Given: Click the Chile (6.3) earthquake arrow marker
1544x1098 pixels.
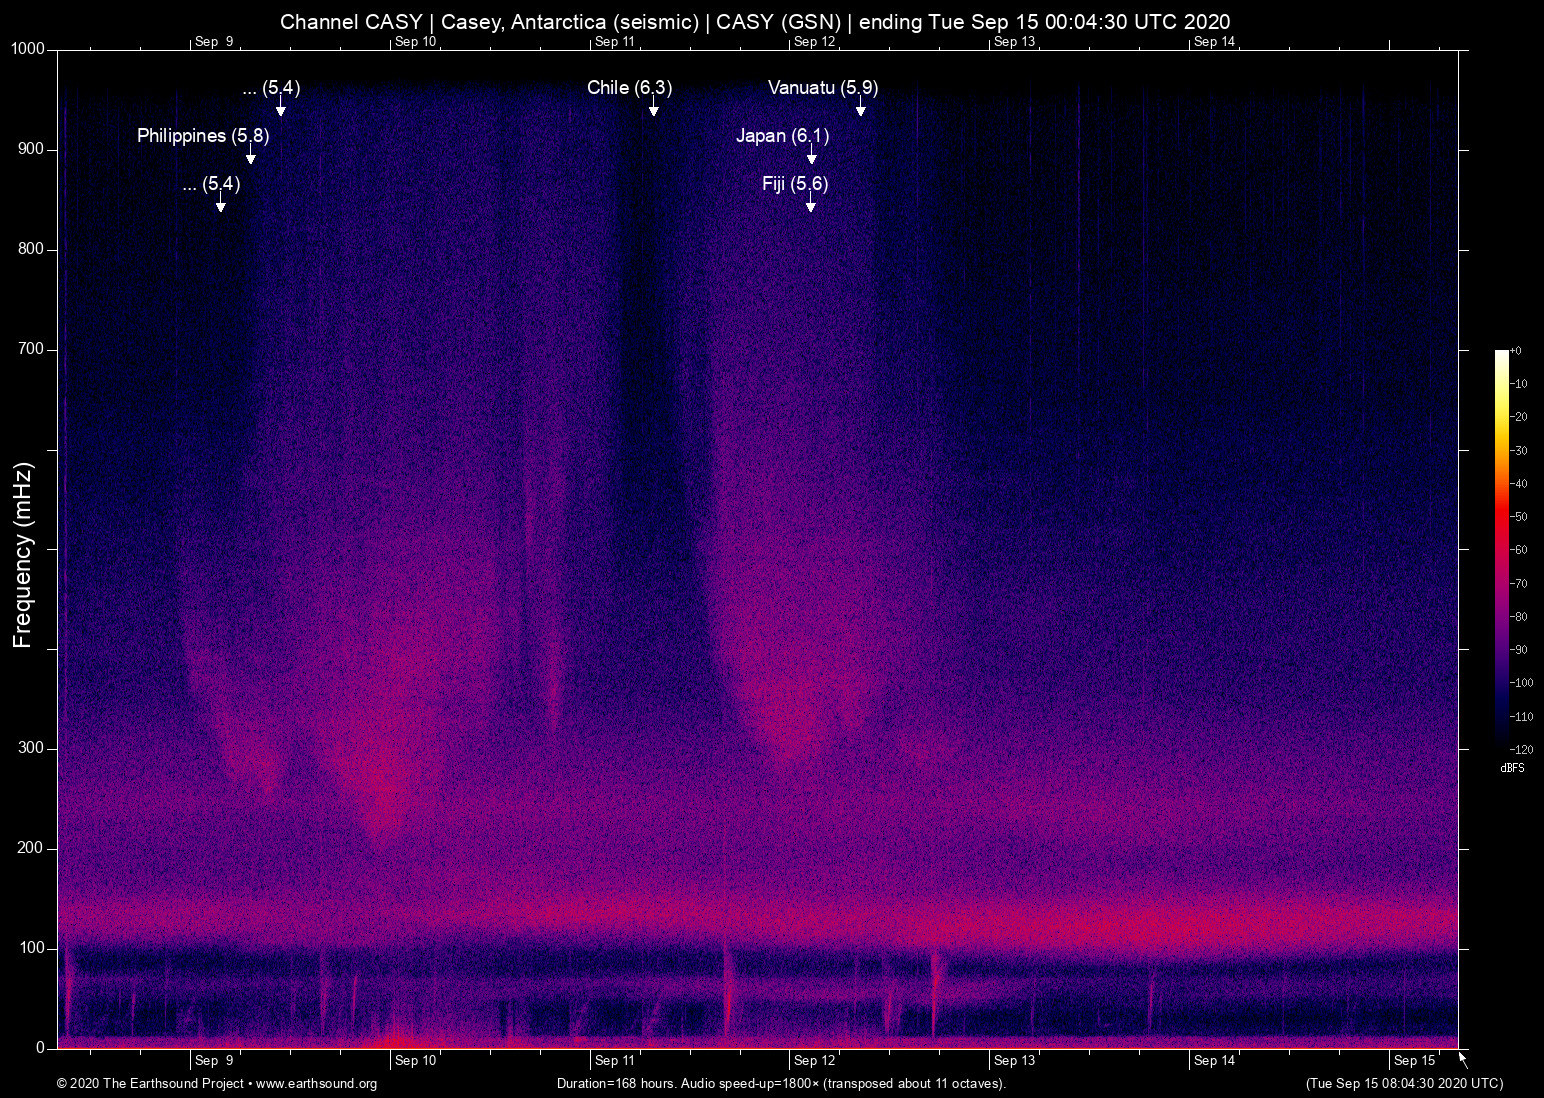Looking at the screenshot, I should tap(655, 108).
